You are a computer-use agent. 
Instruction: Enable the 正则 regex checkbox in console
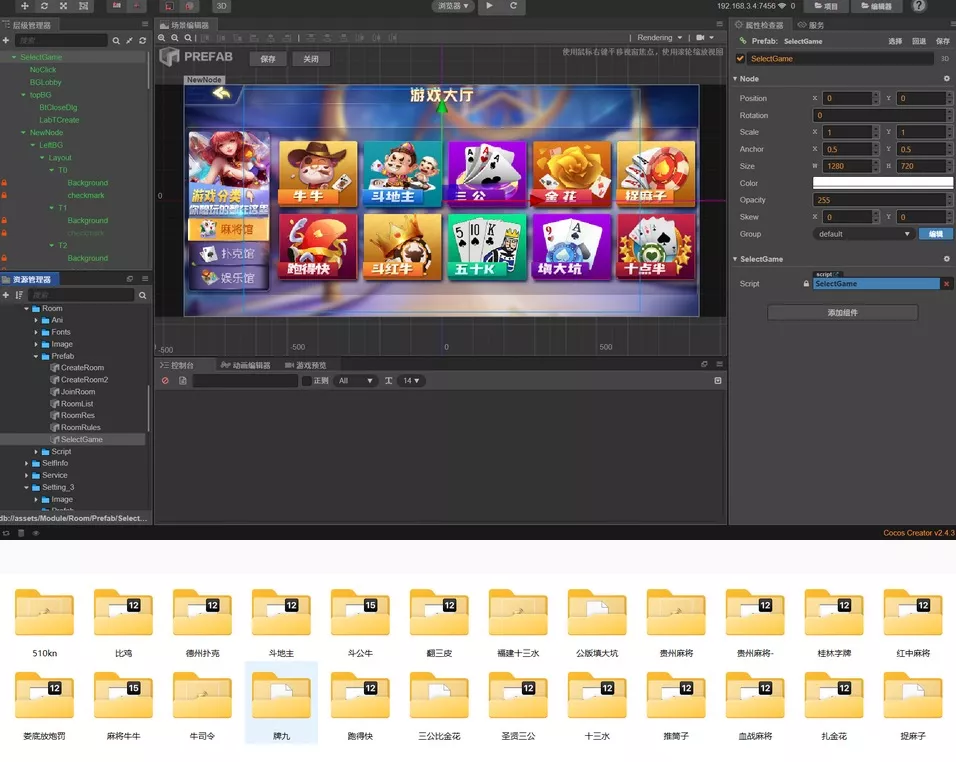307,381
